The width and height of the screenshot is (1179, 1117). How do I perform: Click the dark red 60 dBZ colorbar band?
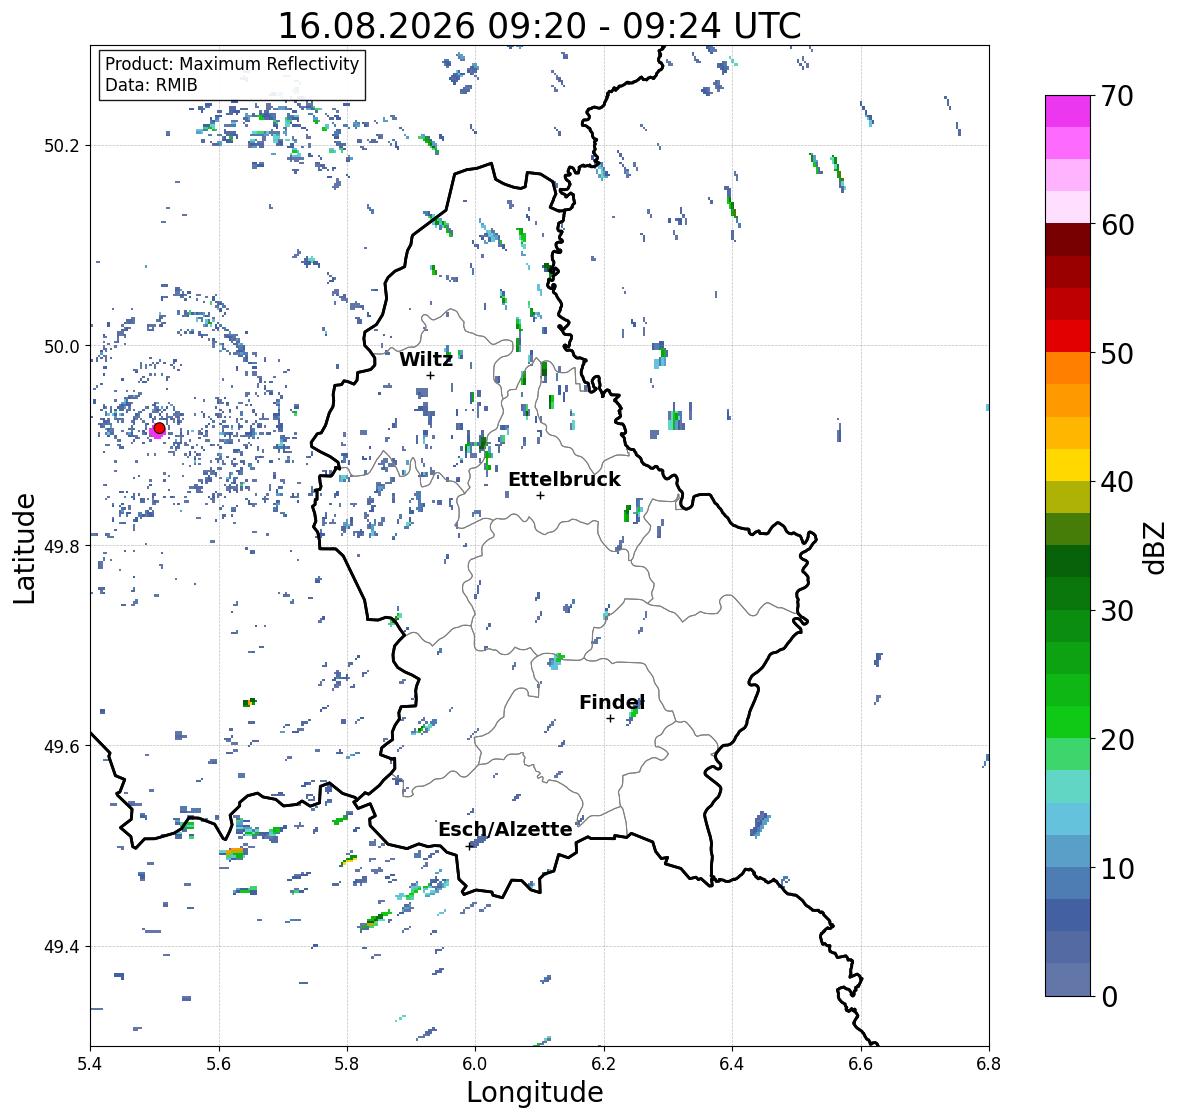pos(1068,240)
